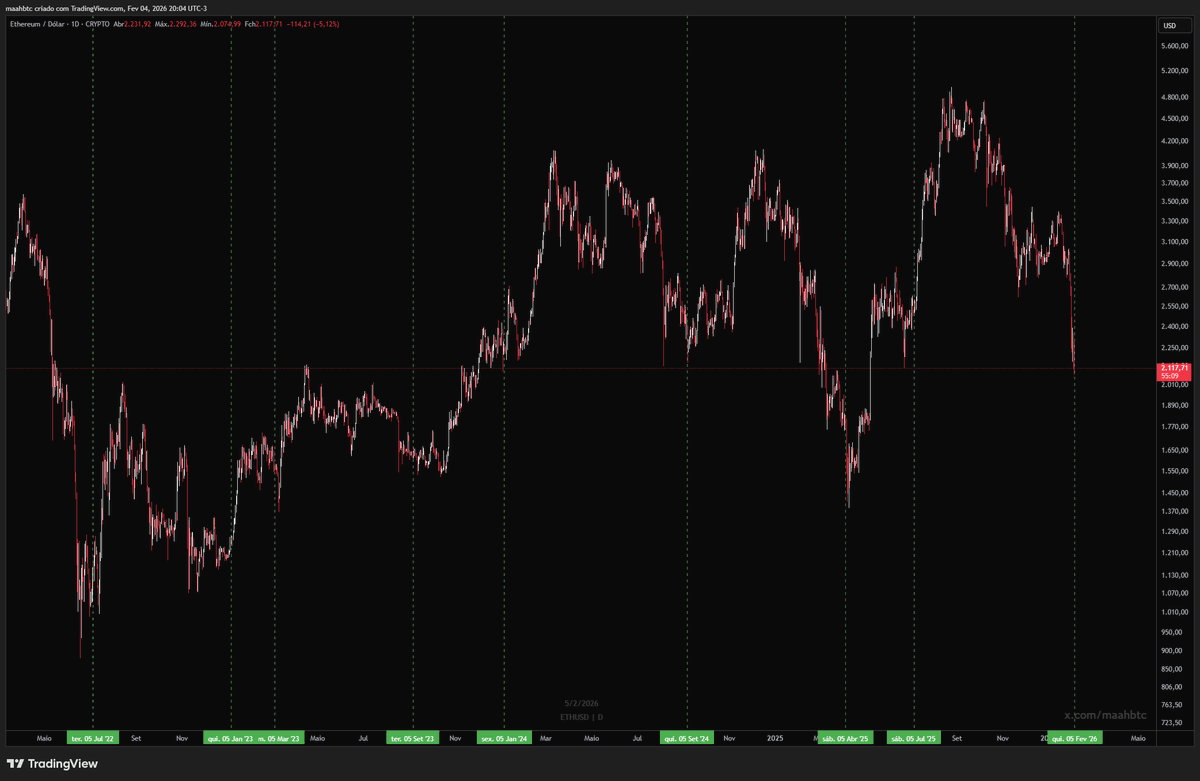Click the red current price label on the price axis
The height and width of the screenshot is (781, 1200).
(1174, 371)
